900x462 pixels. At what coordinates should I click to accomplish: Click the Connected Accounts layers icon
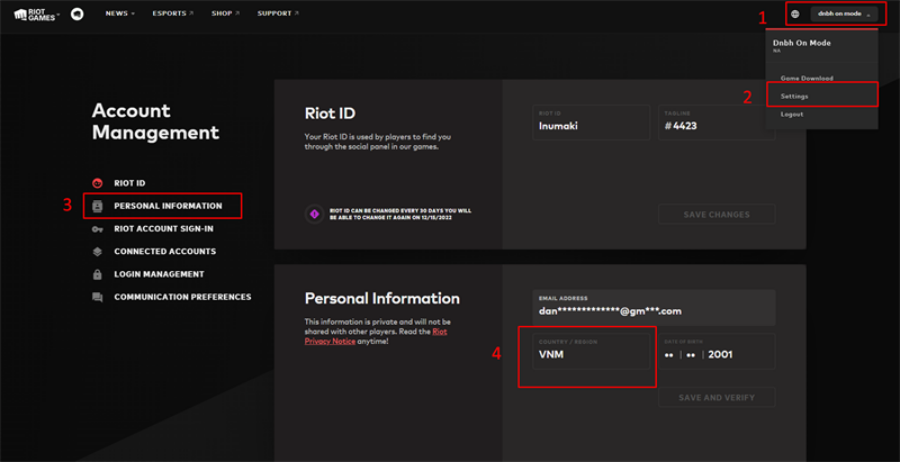click(x=97, y=251)
